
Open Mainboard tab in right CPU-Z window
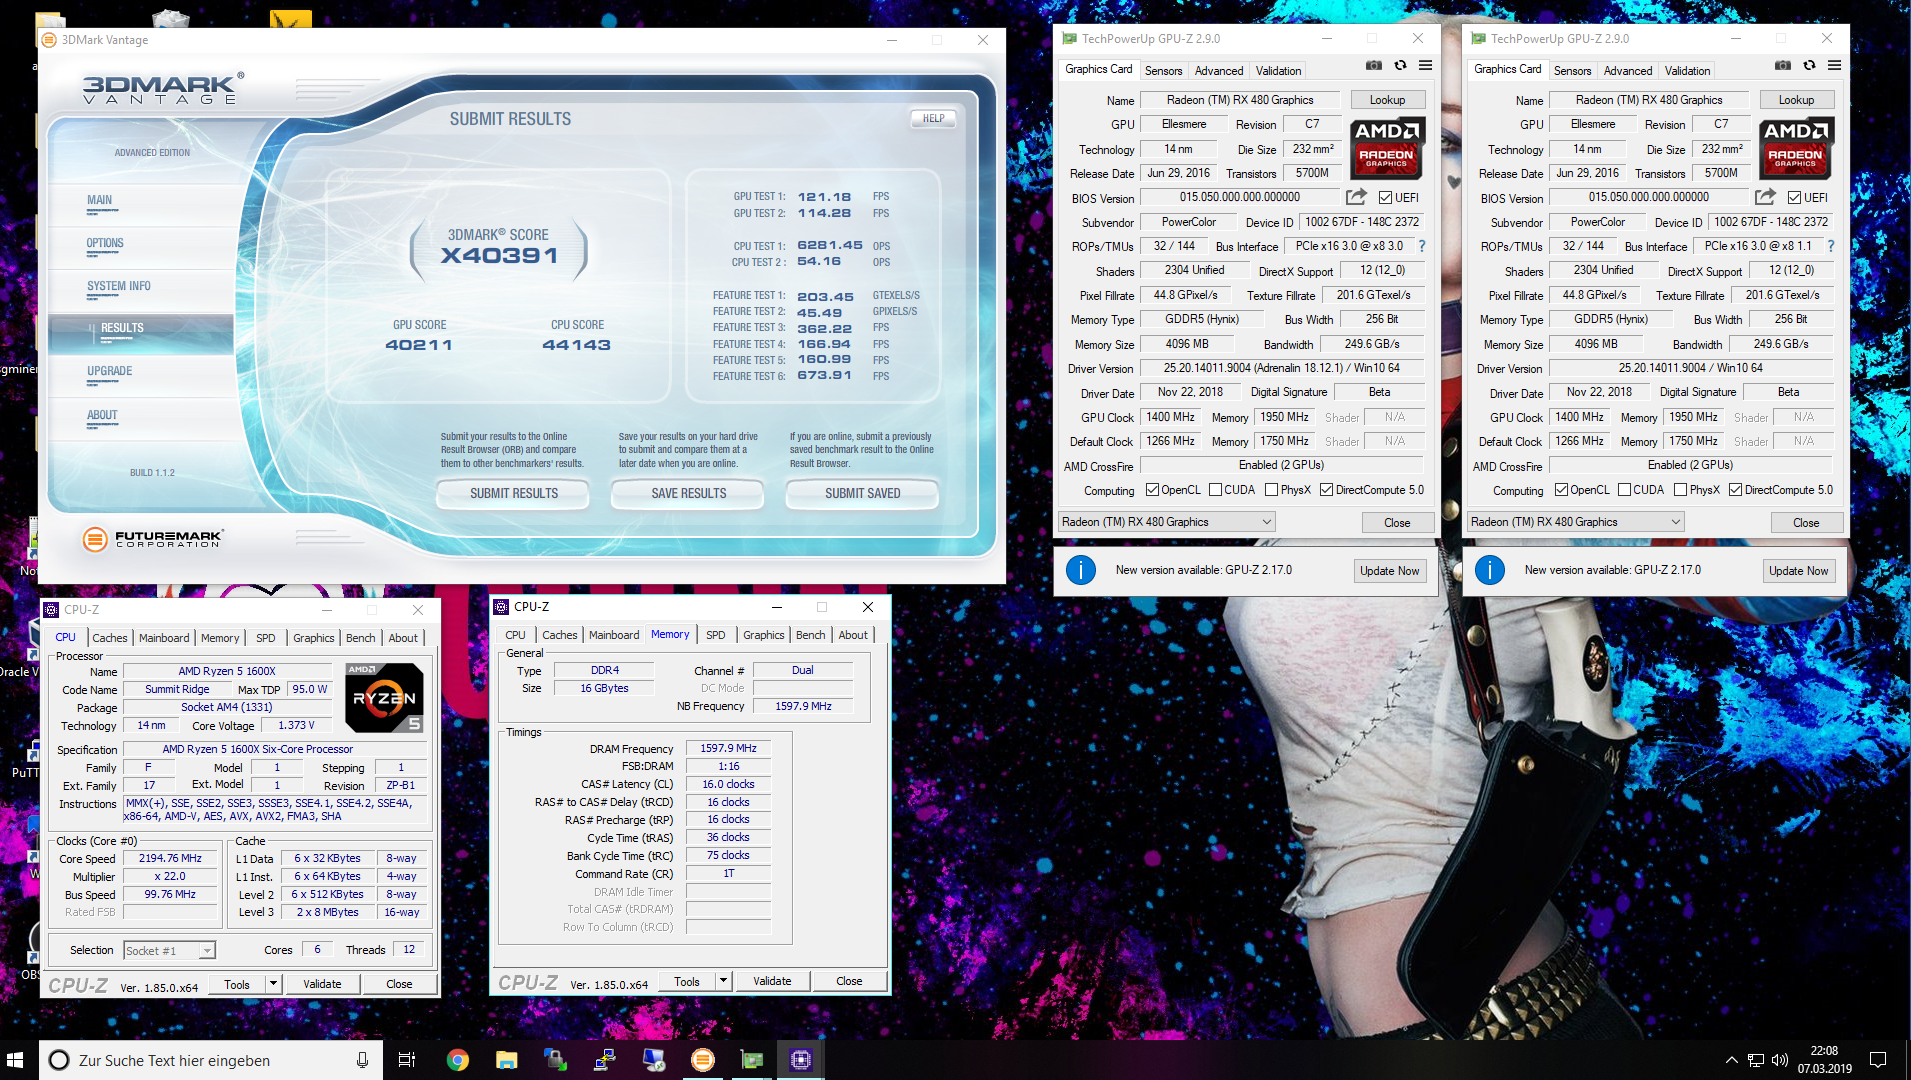614,635
